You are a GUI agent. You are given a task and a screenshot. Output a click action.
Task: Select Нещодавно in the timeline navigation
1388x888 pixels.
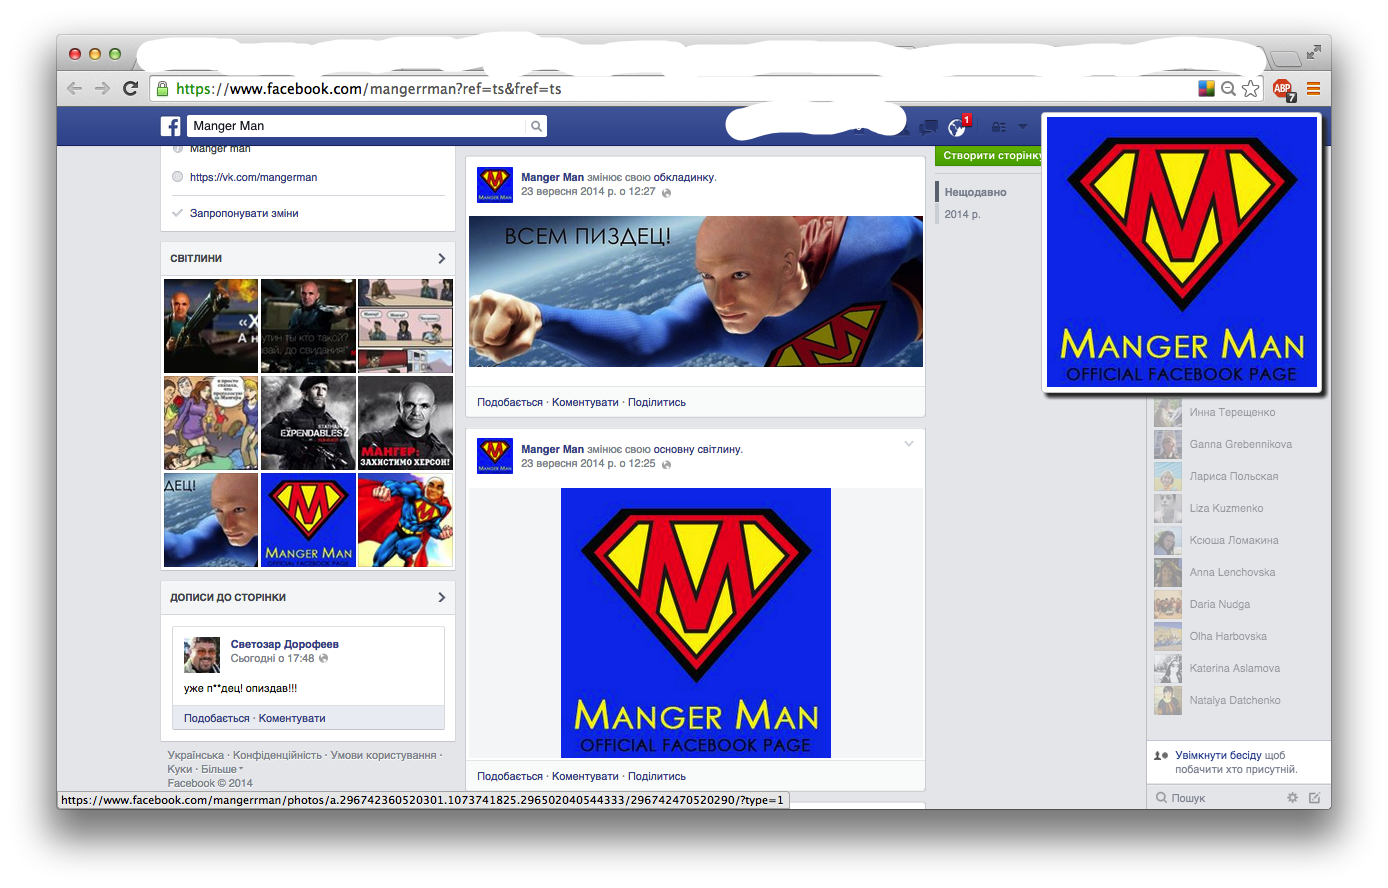tap(975, 192)
